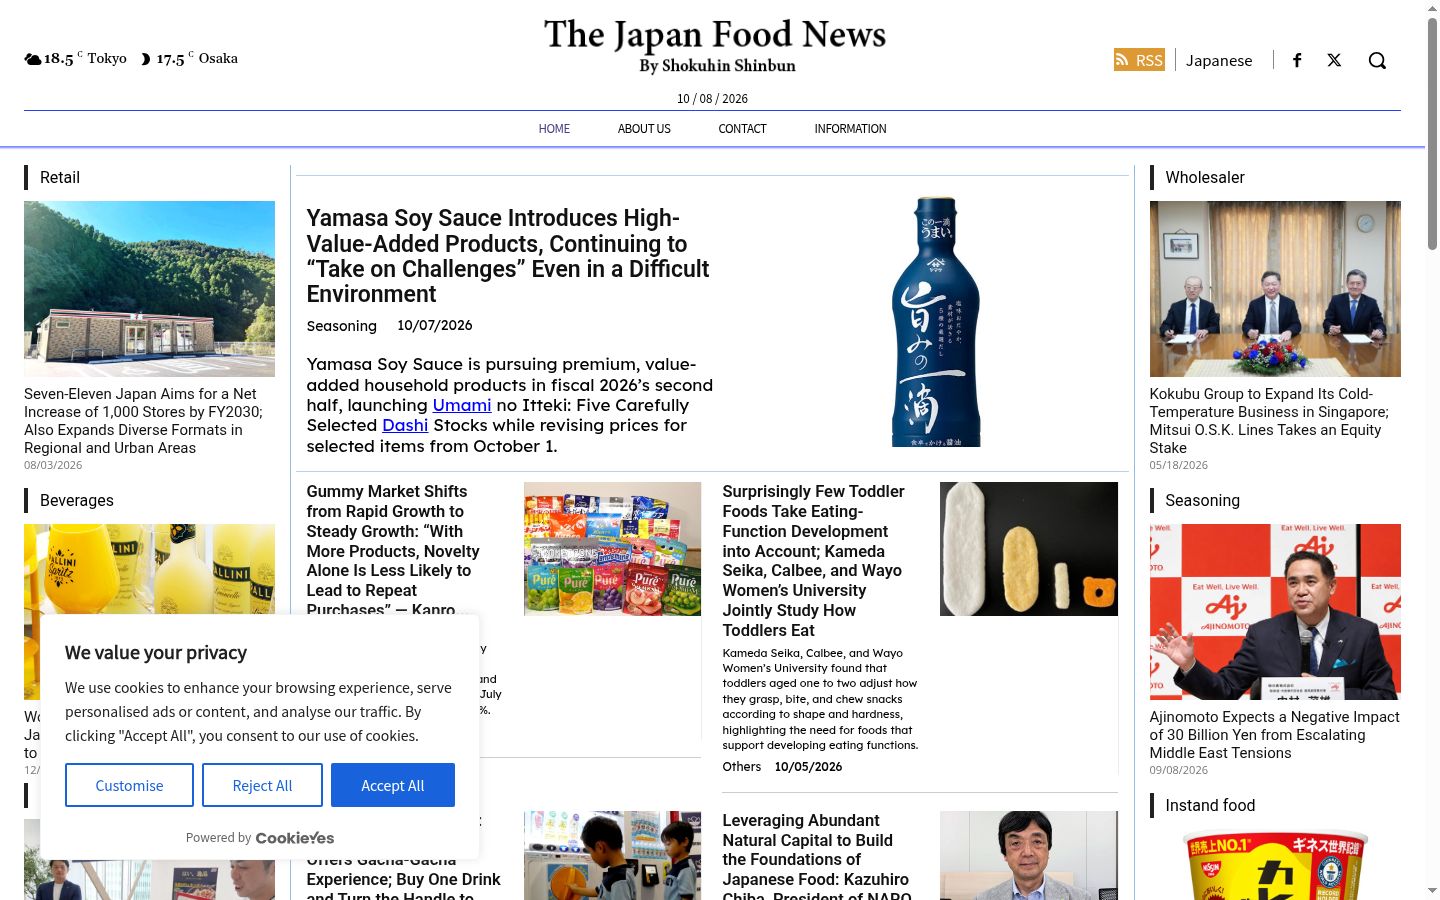Open the ABOUT US menu item
Screen dimensions: 1440x900
(644, 129)
